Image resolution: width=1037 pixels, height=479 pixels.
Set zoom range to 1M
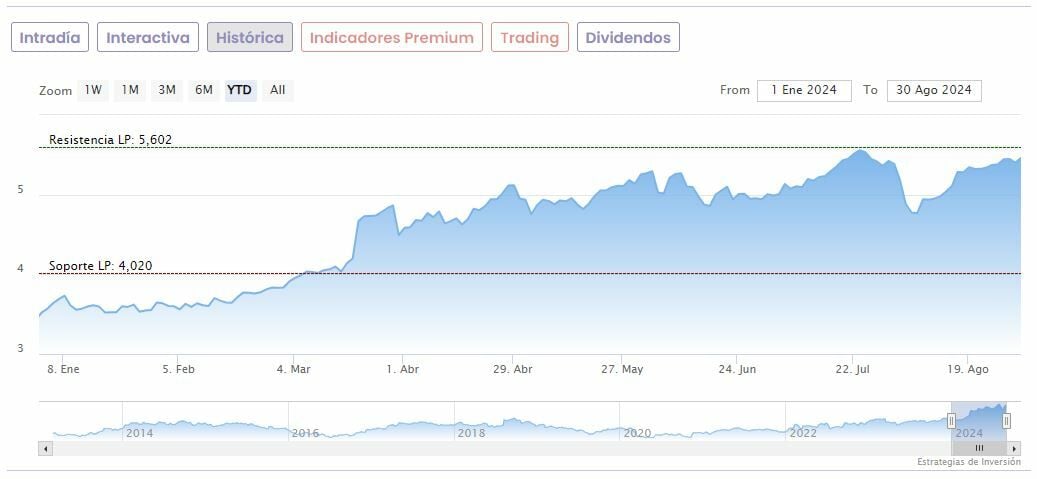point(130,90)
